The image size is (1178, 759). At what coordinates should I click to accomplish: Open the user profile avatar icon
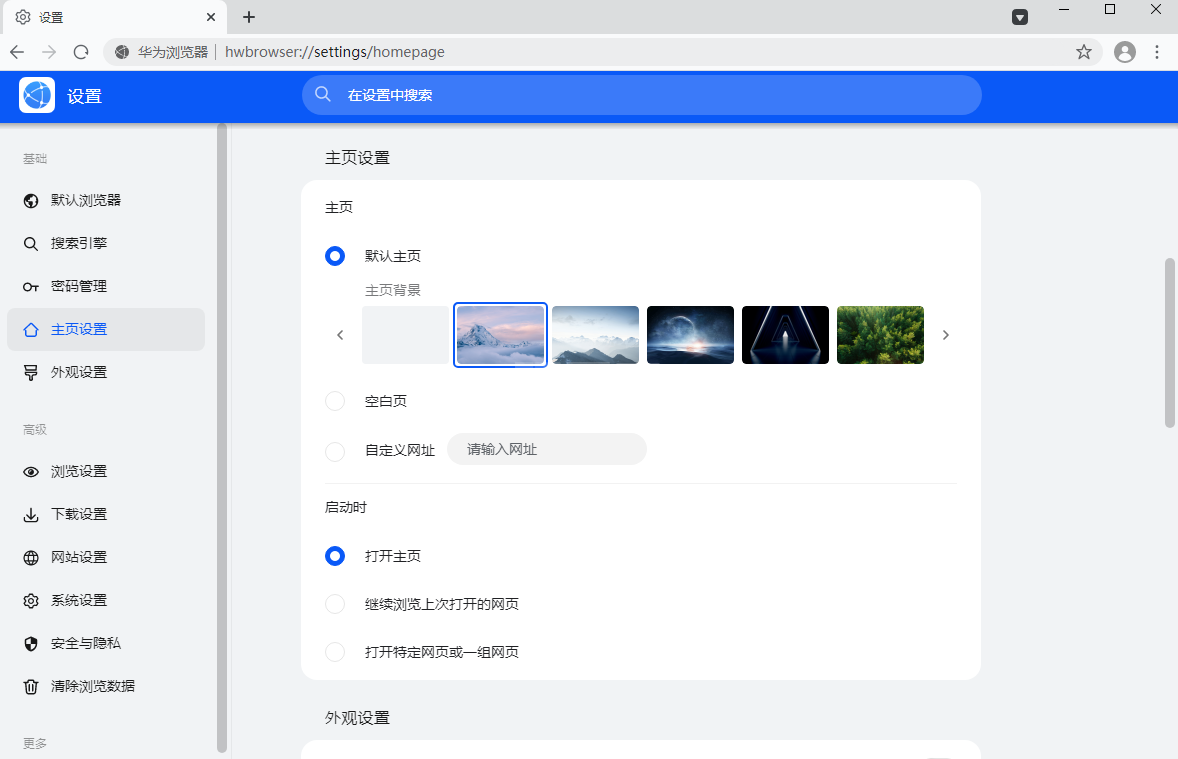point(1125,52)
